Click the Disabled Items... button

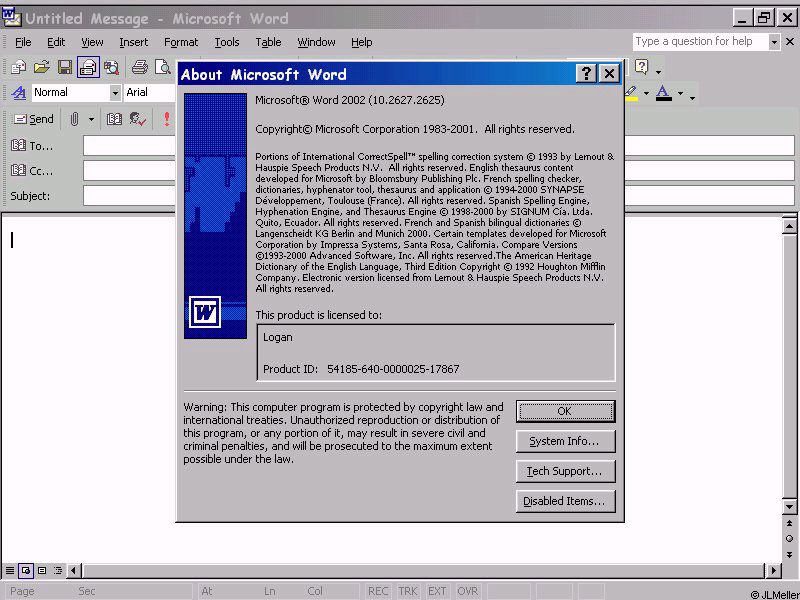[x=565, y=501]
